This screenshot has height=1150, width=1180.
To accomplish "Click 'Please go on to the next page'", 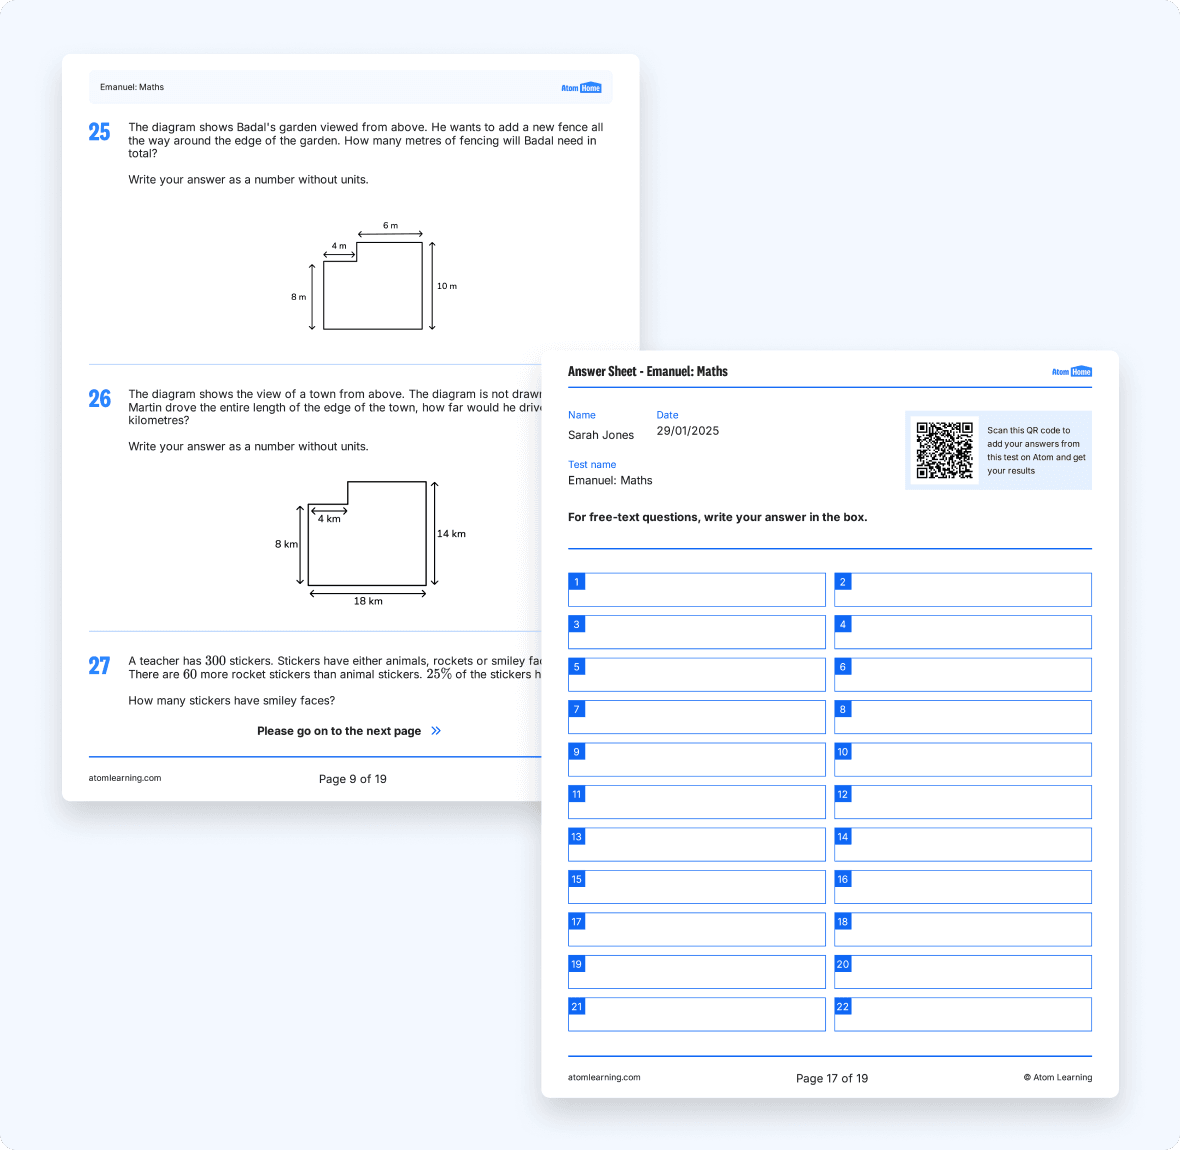I will tap(338, 731).
